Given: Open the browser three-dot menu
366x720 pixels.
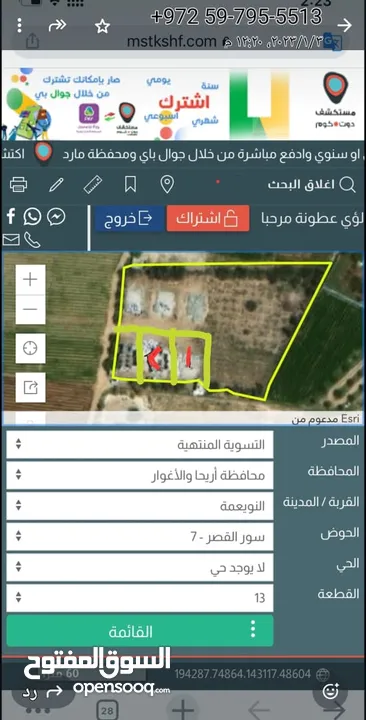Looking at the screenshot, I should [19, 26].
